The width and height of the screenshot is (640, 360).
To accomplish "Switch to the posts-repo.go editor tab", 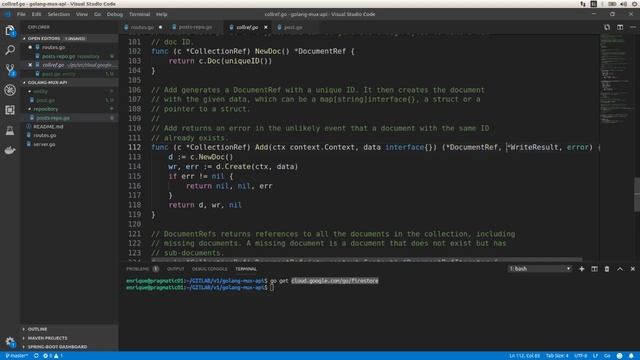I will 195,27.
